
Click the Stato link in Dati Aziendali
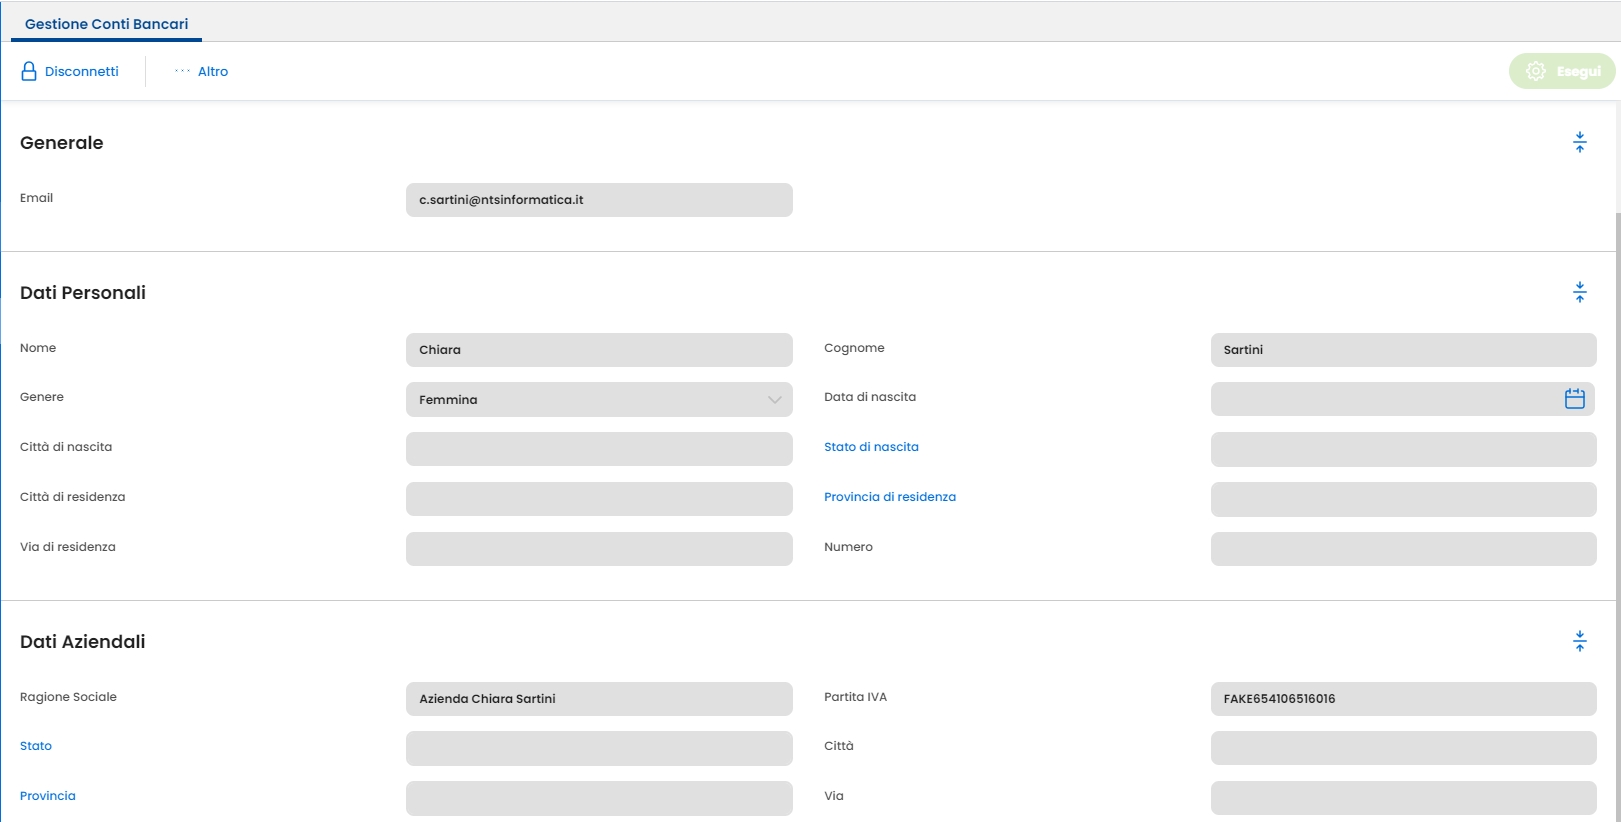point(36,746)
